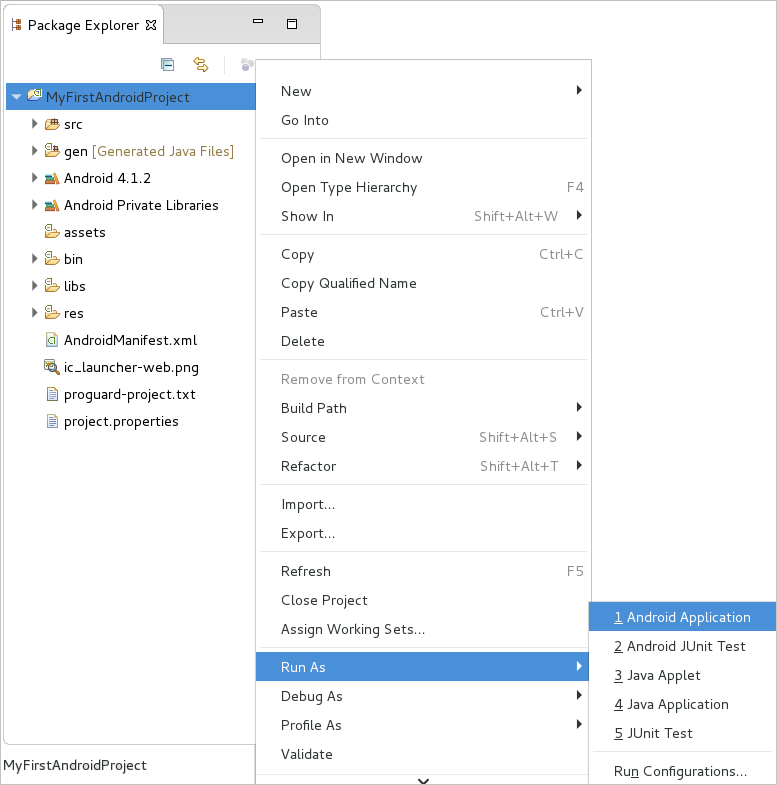Click the AndroidManifest.xml file icon
Image resolution: width=777 pixels, height=785 pixels.
coord(52,340)
